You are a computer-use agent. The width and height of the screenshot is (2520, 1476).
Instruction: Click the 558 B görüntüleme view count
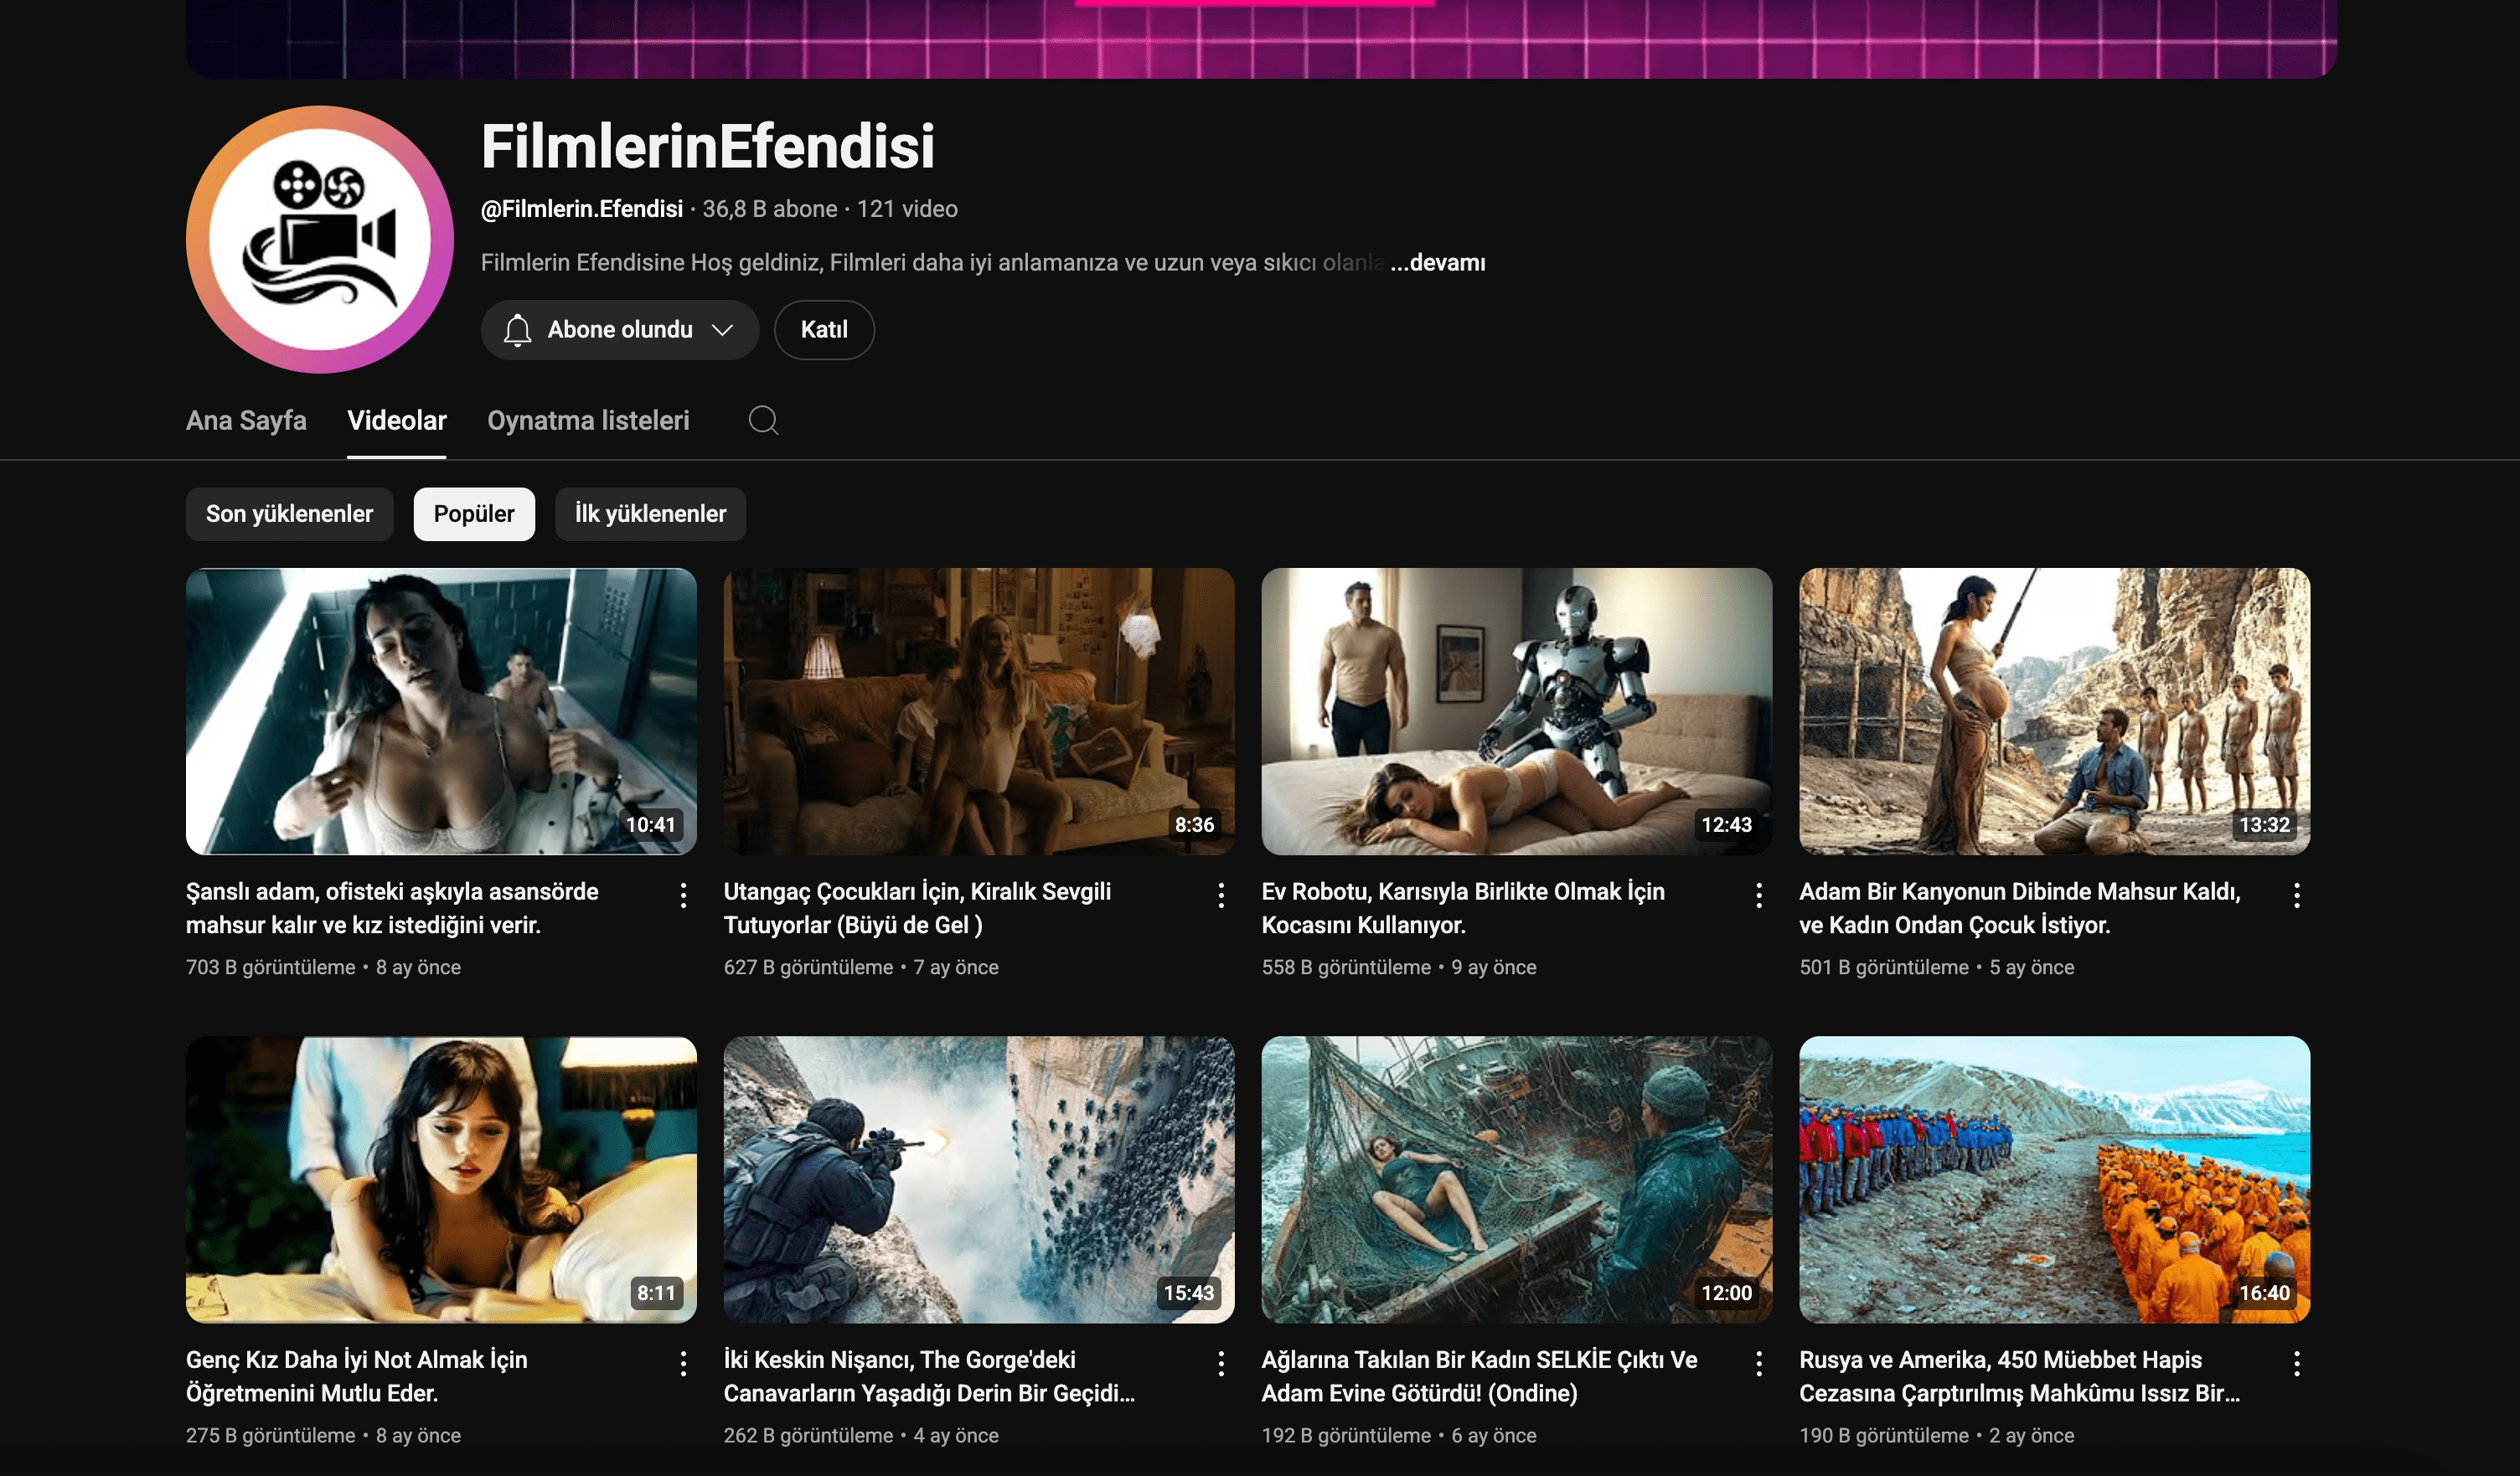pyautogui.click(x=1347, y=967)
